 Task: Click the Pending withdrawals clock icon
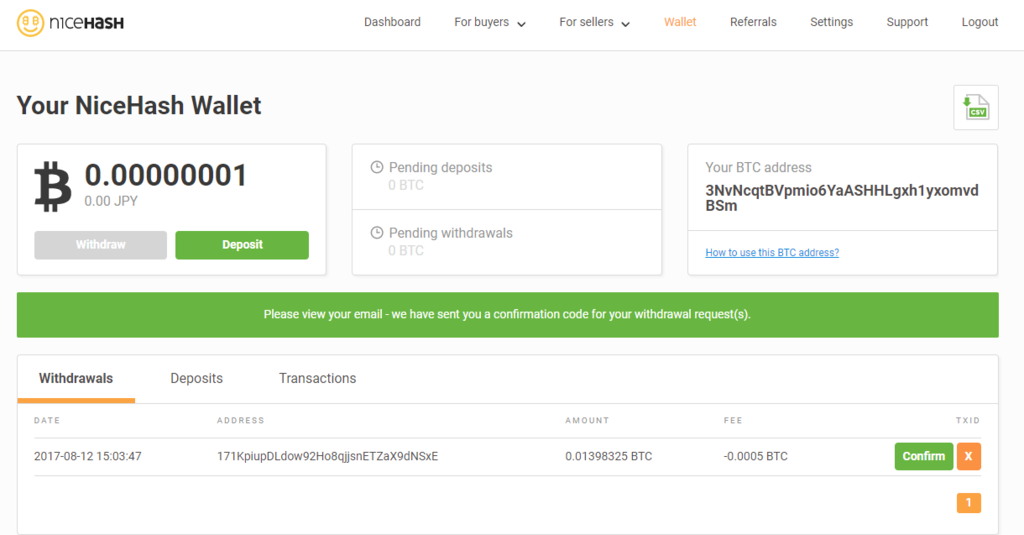[x=377, y=233]
